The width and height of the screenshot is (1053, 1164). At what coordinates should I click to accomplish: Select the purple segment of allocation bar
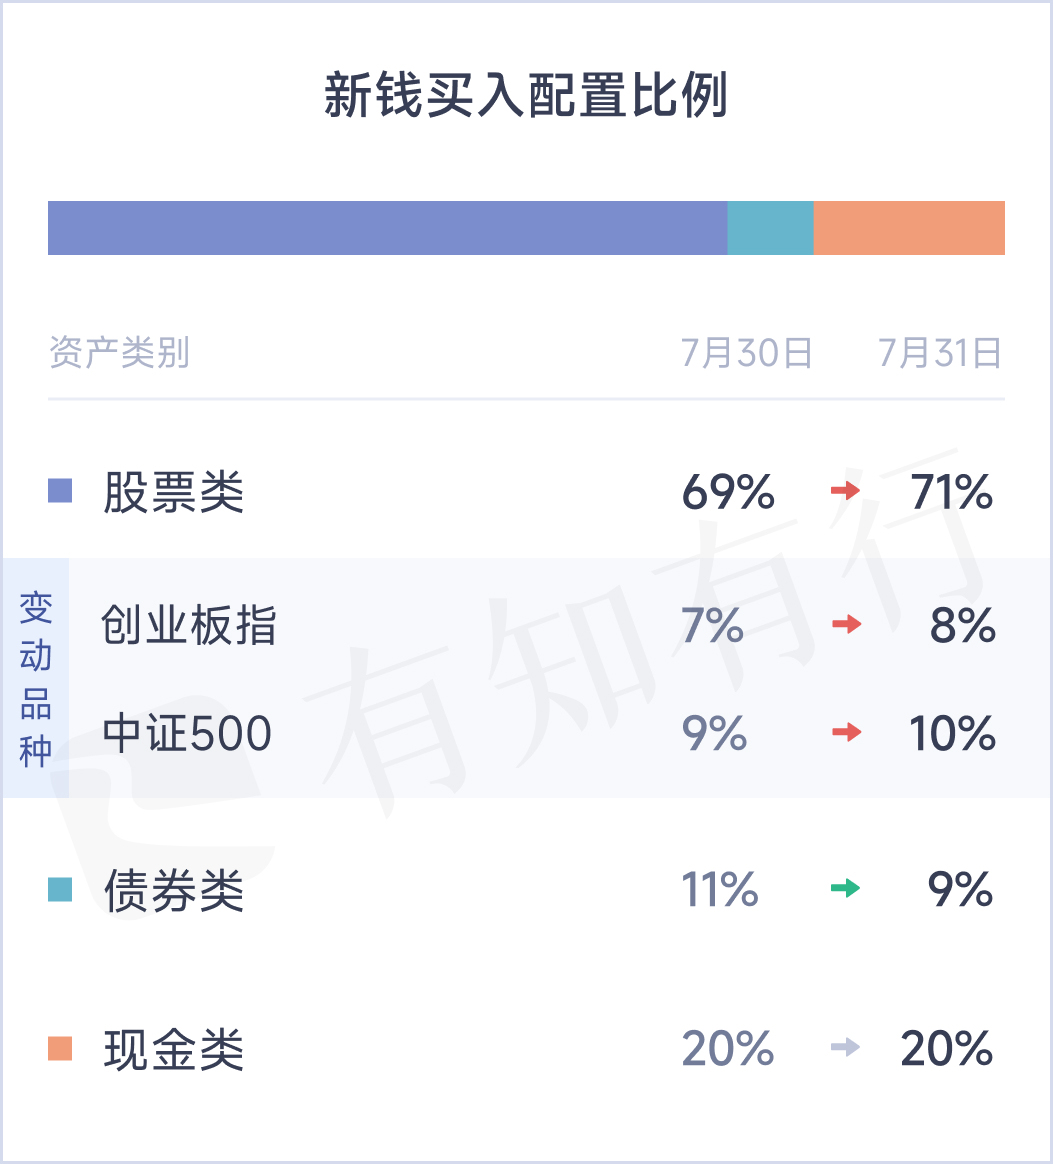point(388,228)
